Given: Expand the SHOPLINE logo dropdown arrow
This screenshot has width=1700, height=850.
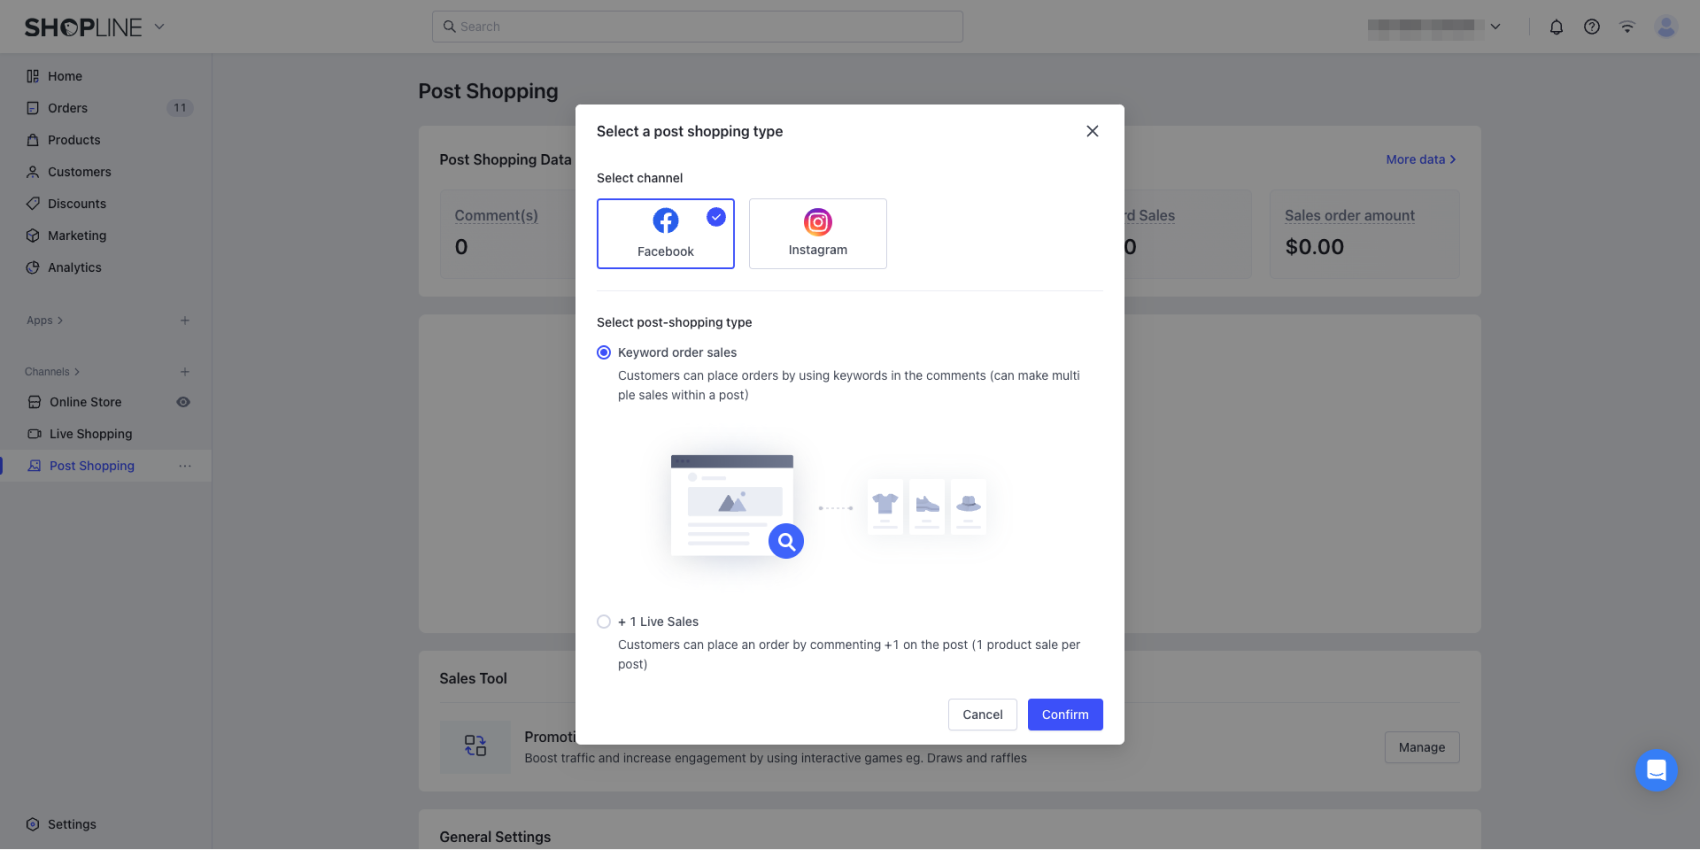Looking at the screenshot, I should (159, 27).
